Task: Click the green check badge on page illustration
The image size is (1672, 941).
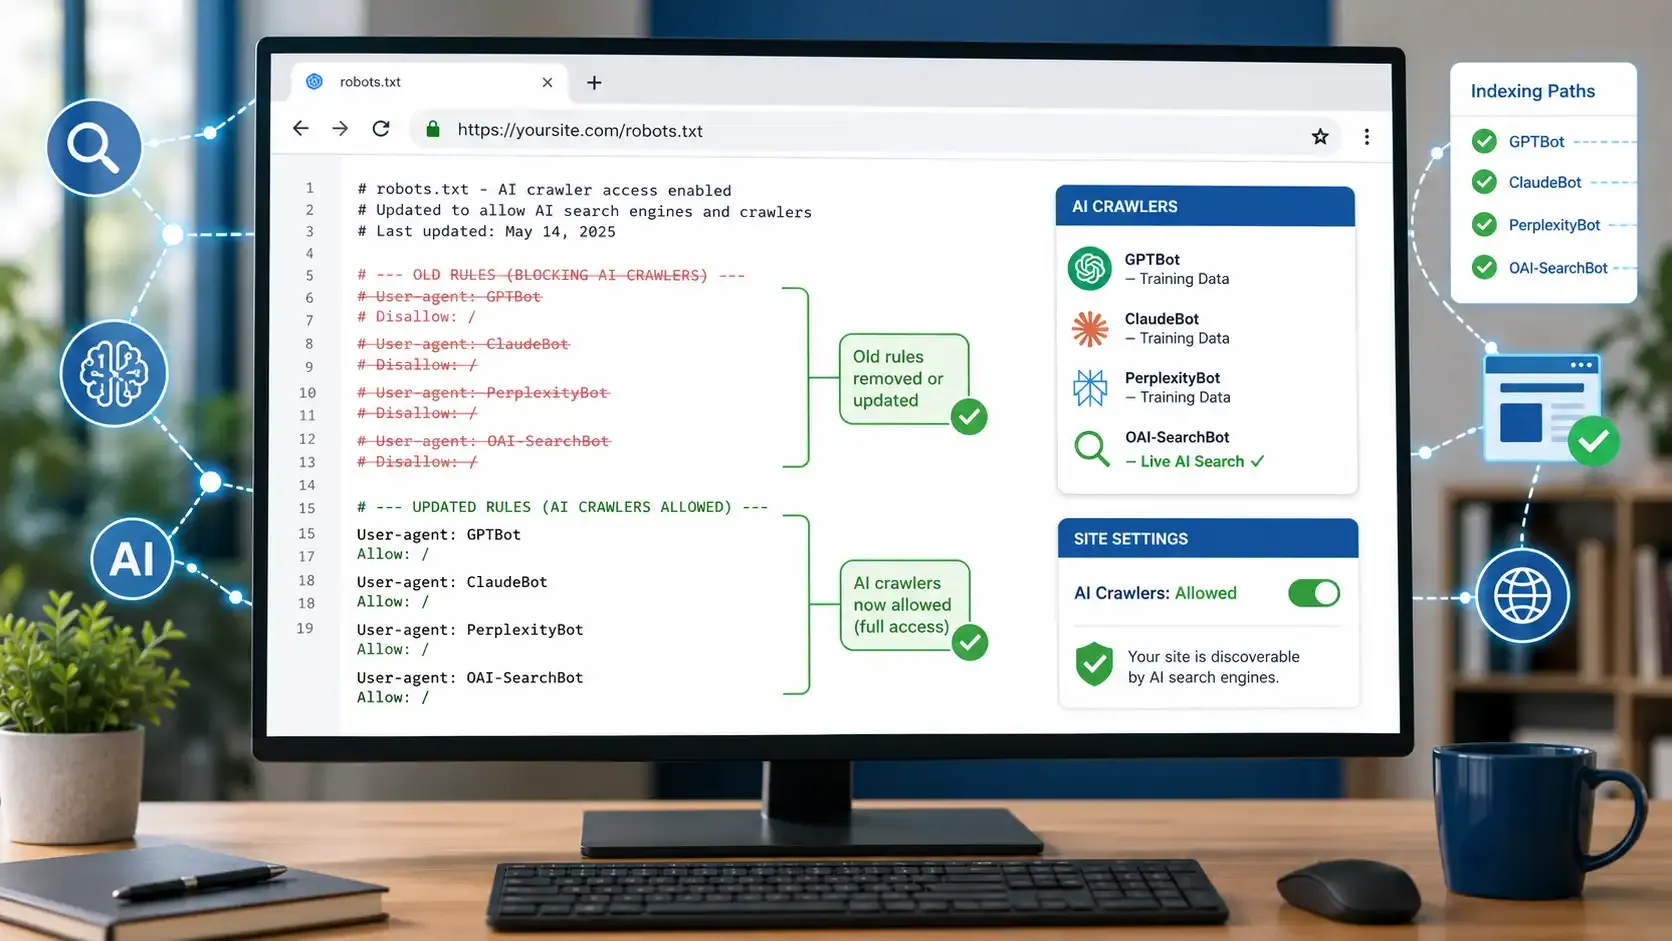Action: click(1593, 441)
